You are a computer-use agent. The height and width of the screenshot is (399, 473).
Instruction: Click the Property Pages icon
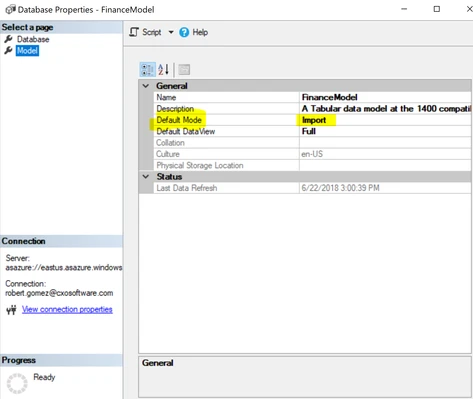pos(184,70)
